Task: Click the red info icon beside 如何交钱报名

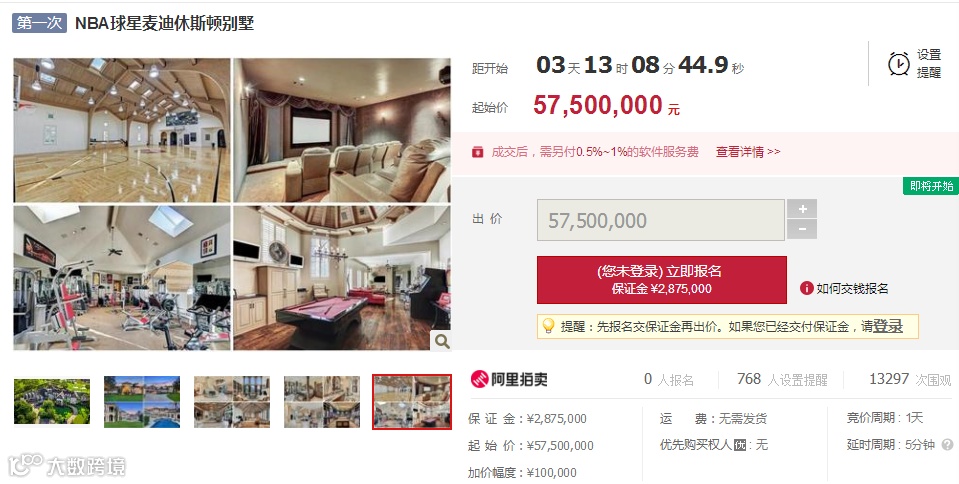Action: coord(806,288)
